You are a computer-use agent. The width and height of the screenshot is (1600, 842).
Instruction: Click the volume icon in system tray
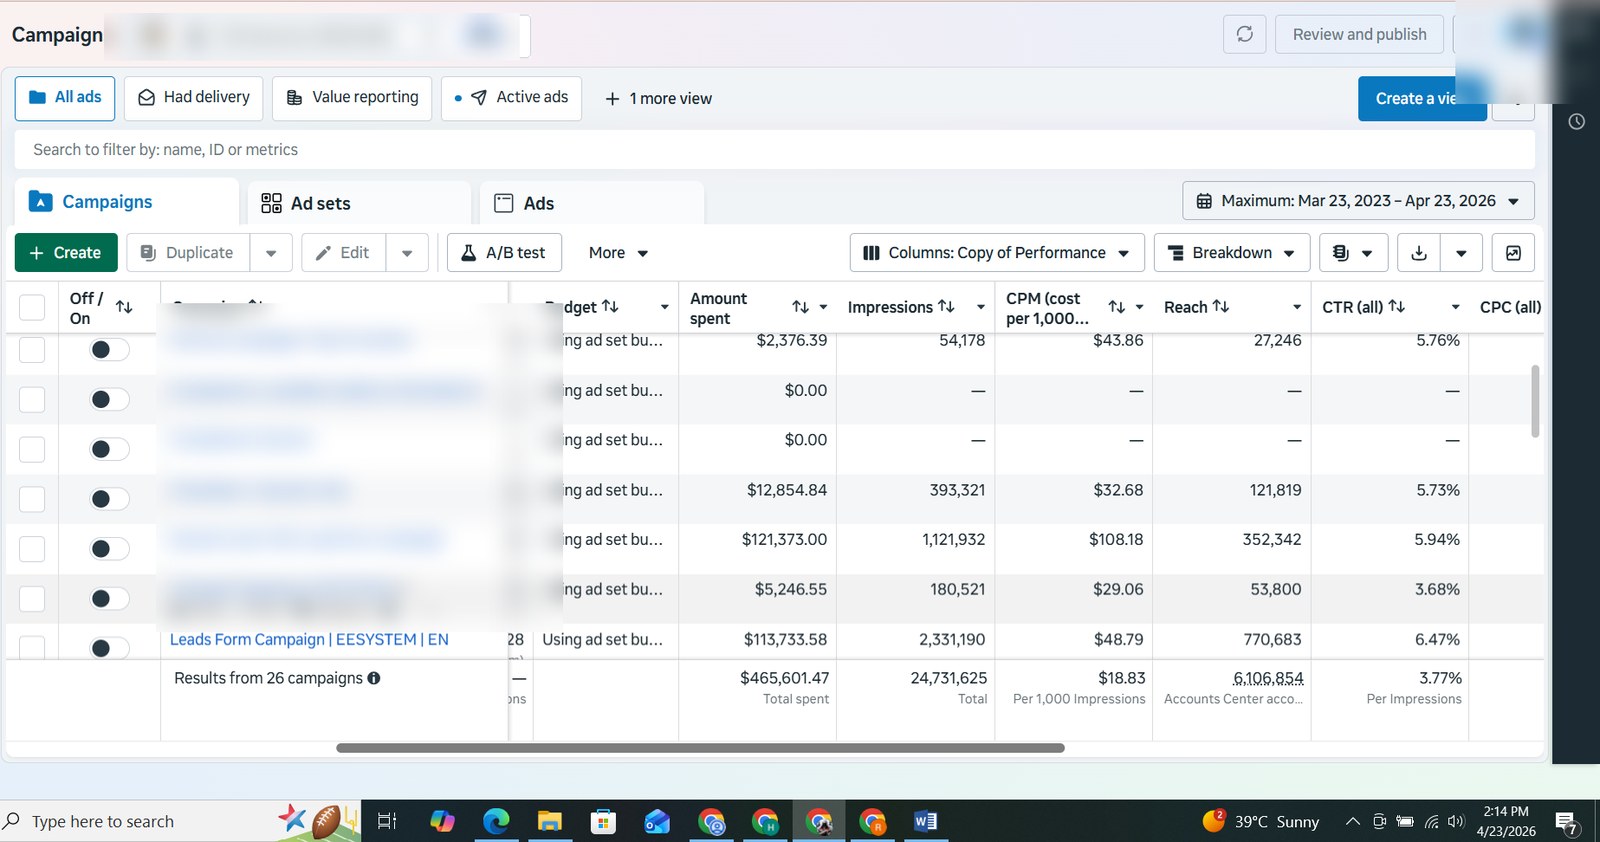(1456, 821)
